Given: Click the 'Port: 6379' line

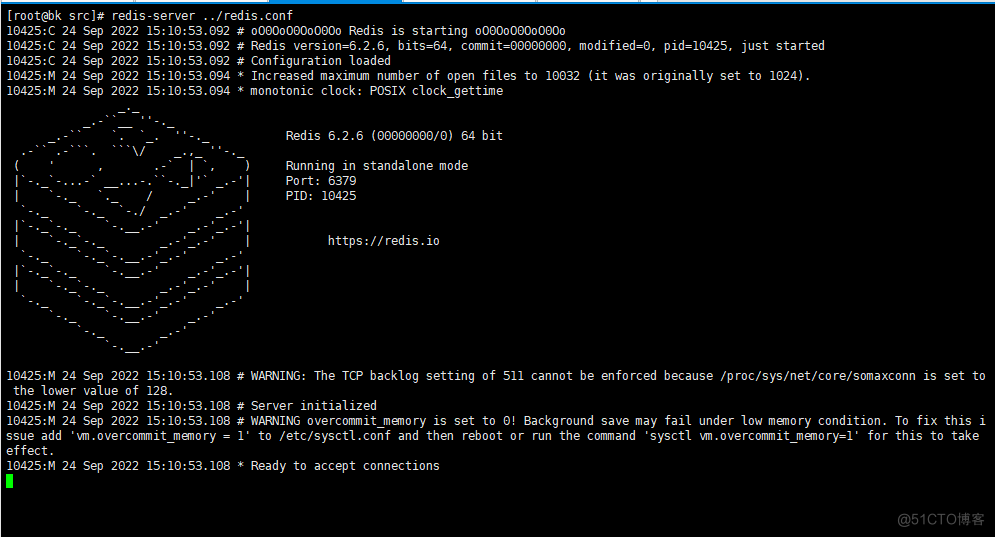Looking at the screenshot, I should pyautogui.click(x=320, y=181).
